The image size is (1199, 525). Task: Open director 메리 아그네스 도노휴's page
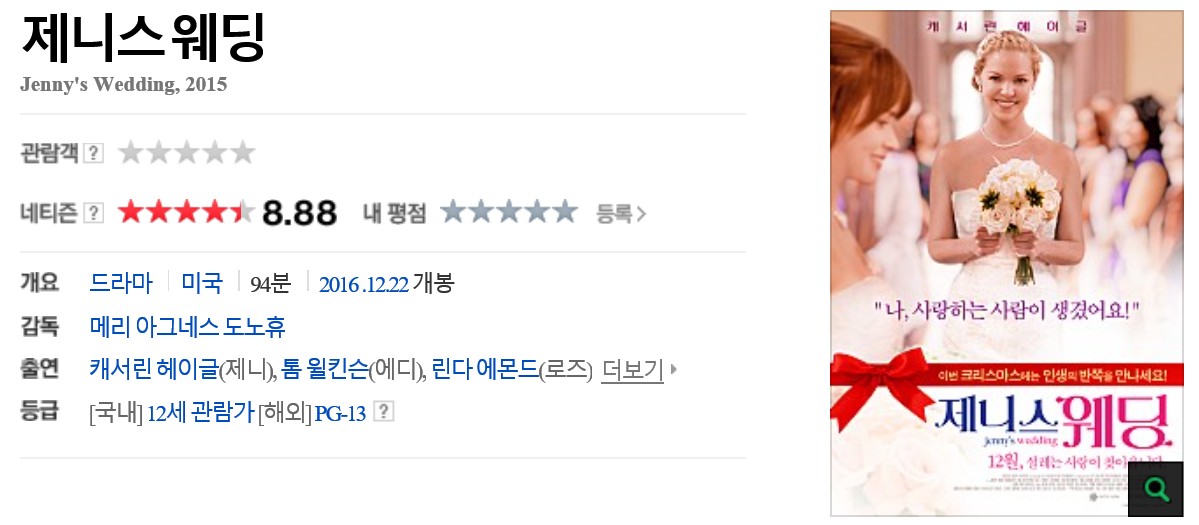187,327
